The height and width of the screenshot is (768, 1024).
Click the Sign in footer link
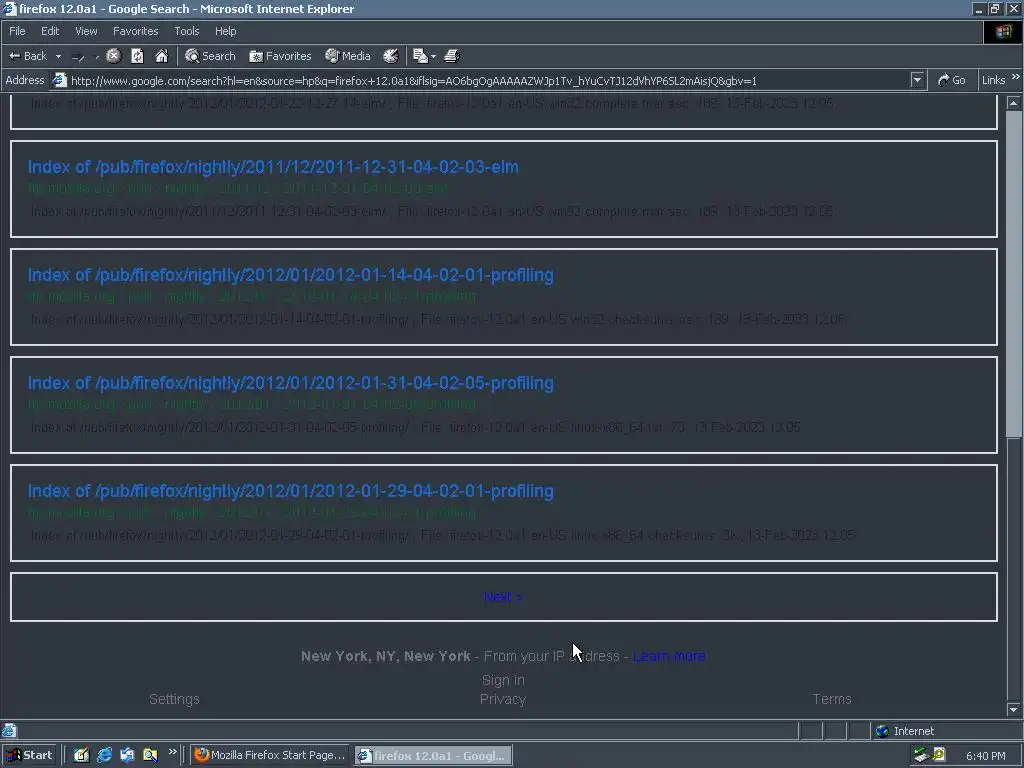[x=503, y=680]
